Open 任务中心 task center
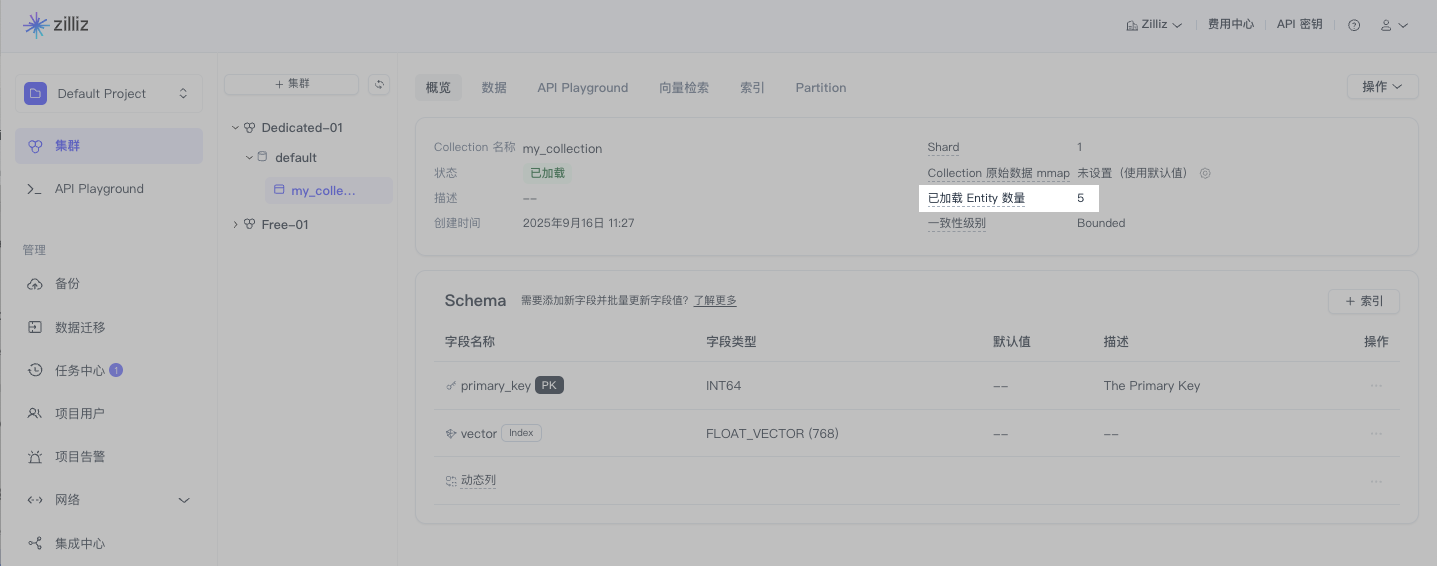1437x566 pixels. (79, 370)
